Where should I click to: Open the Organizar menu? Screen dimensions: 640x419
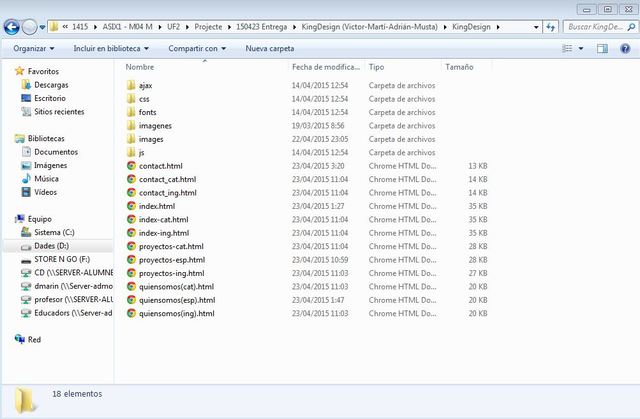pos(34,49)
